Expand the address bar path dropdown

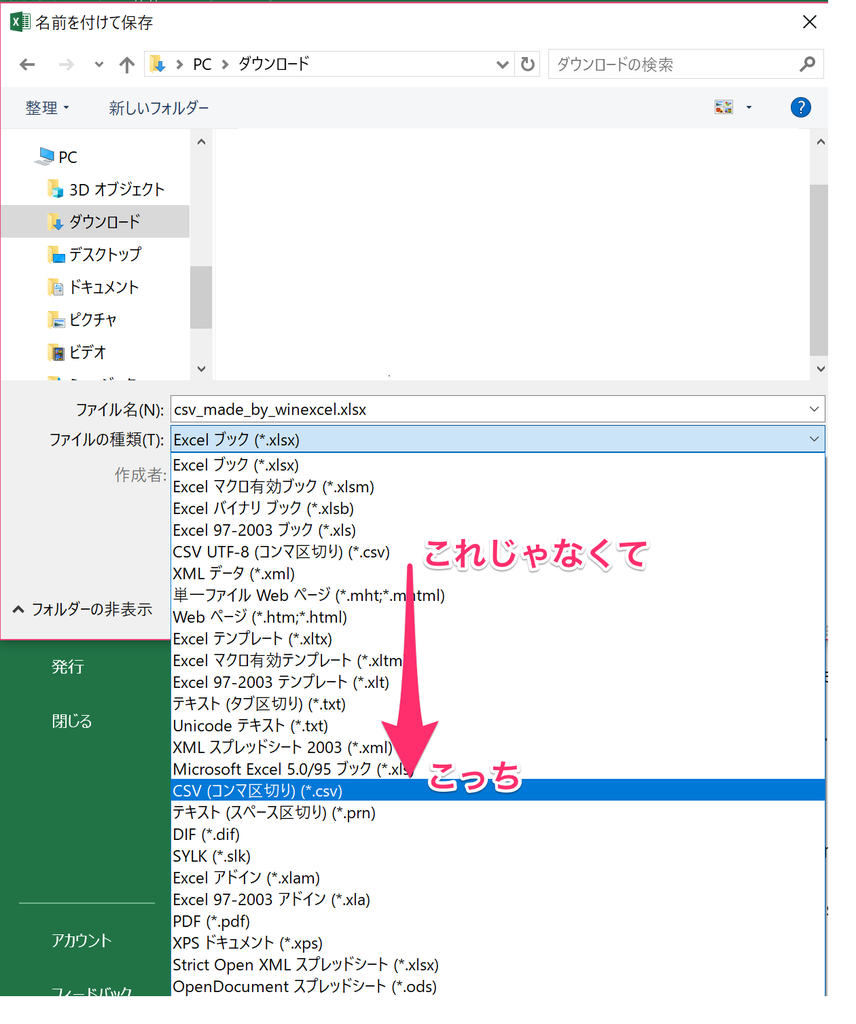click(x=502, y=64)
